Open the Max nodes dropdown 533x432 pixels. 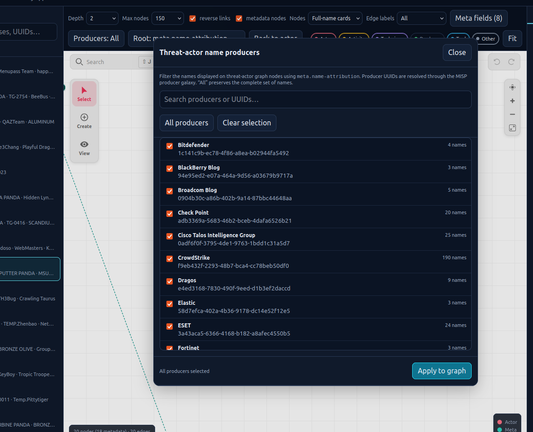point(168,18)
